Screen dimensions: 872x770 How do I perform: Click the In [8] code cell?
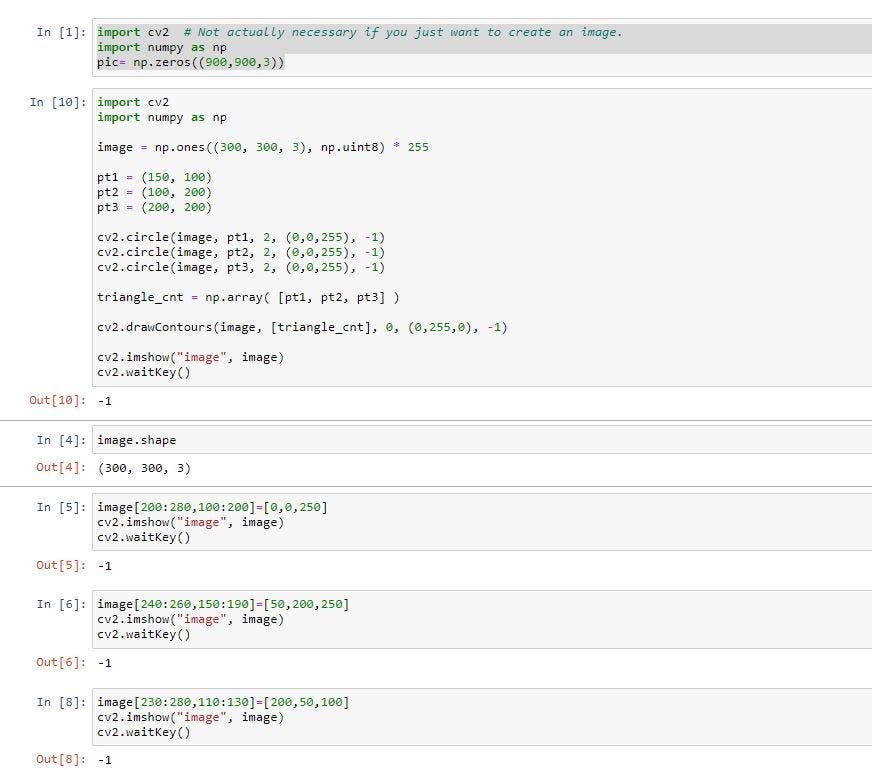[x=482, y=717]
